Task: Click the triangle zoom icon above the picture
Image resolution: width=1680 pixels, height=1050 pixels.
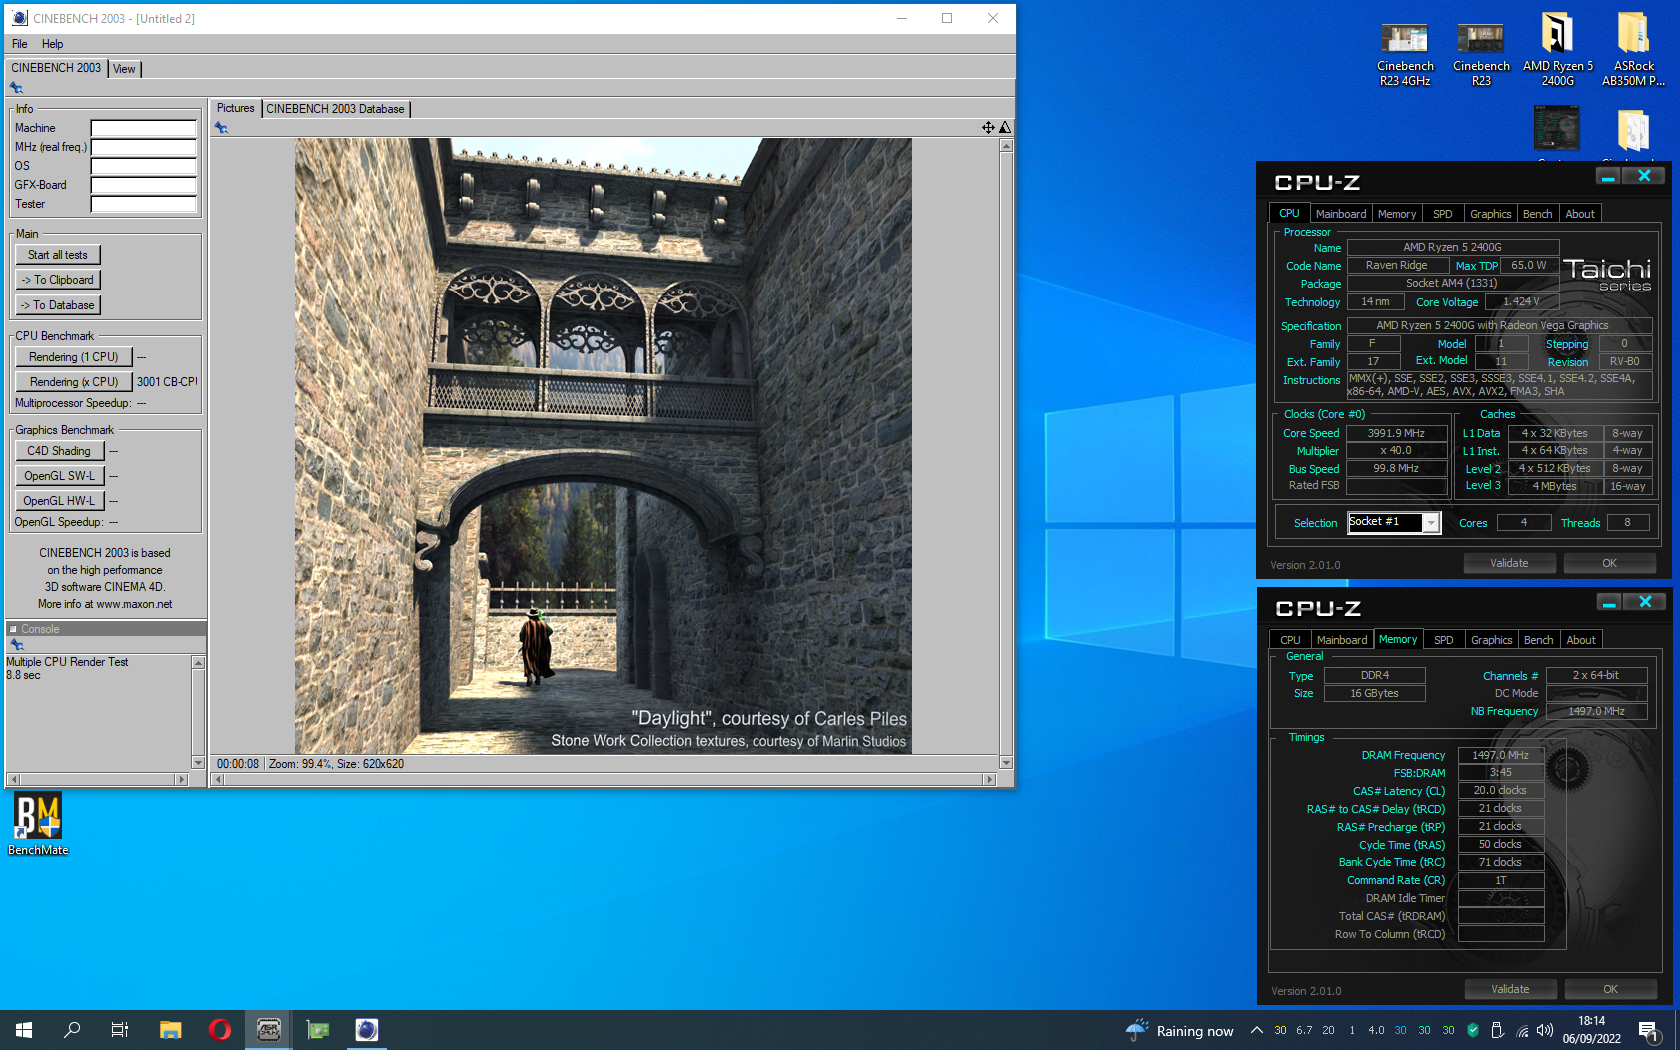Action: point(1005,127)
